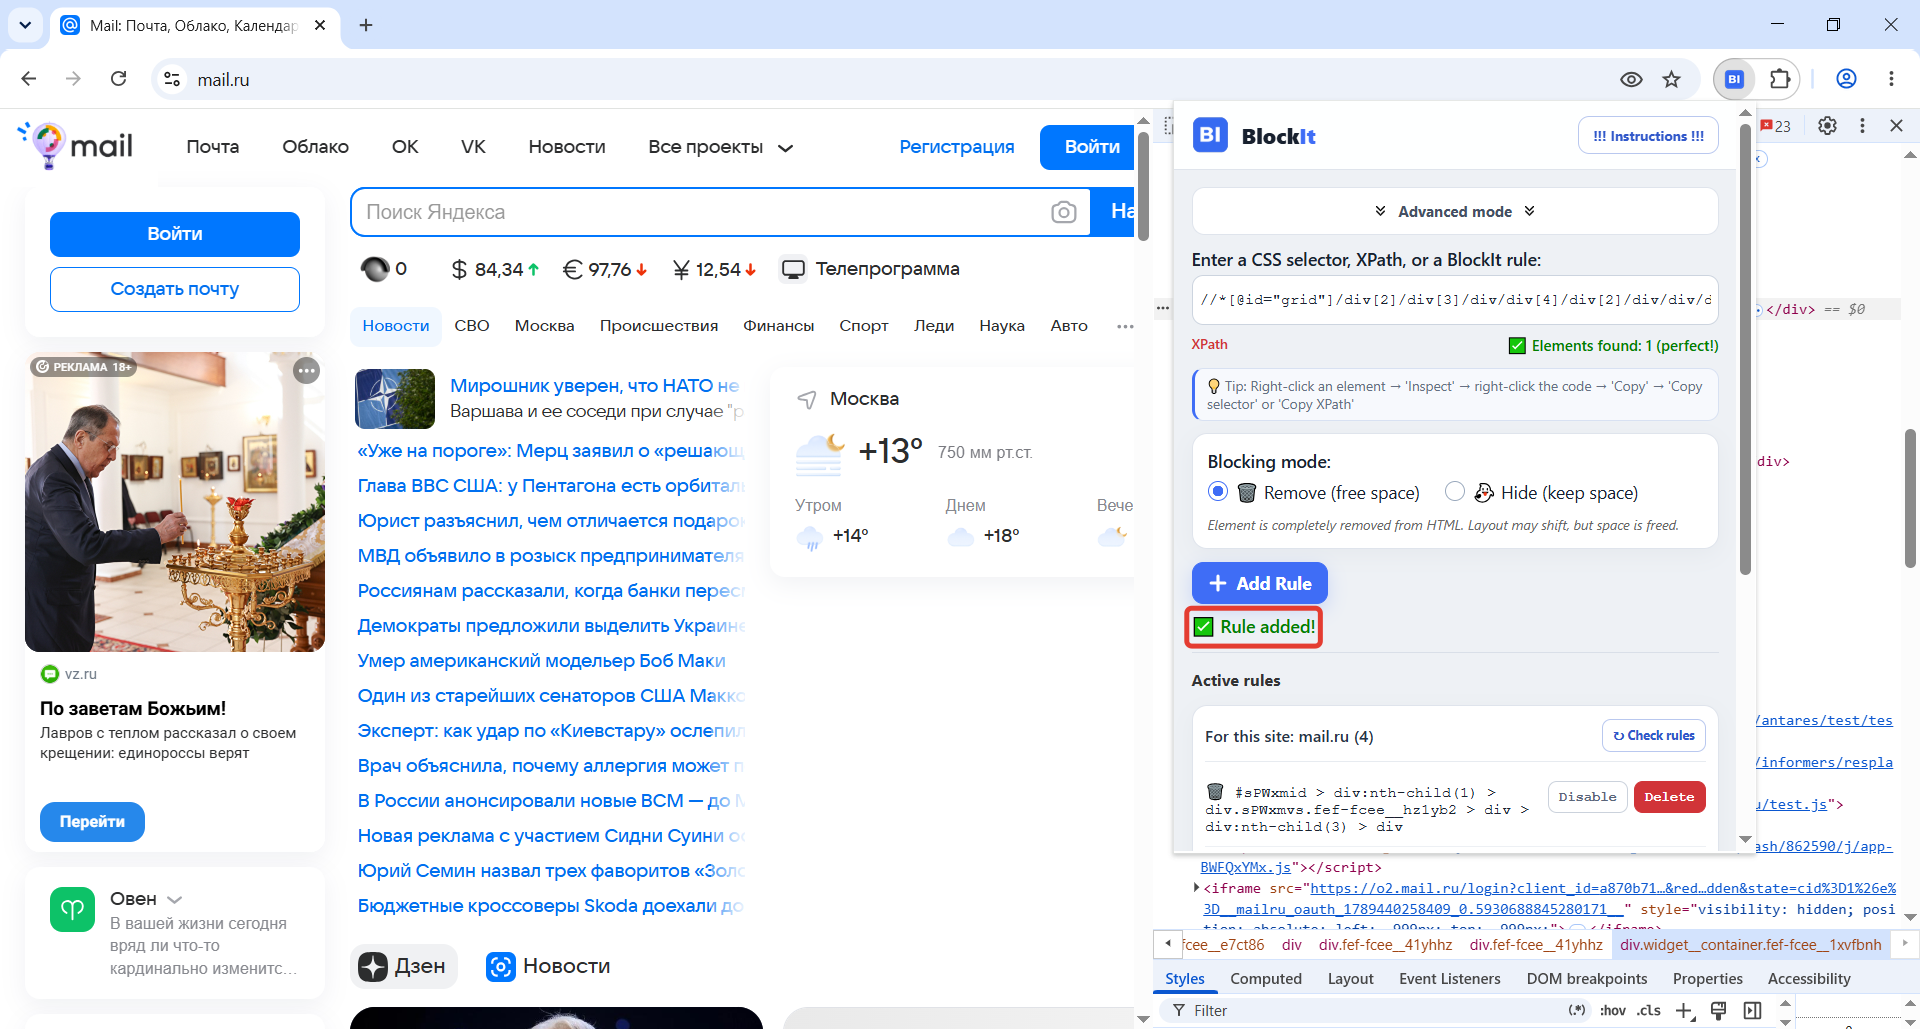Select Remove (free space) blocking mode
Viewport: 1920px width, 1029px height.
tap(1217, 491)
